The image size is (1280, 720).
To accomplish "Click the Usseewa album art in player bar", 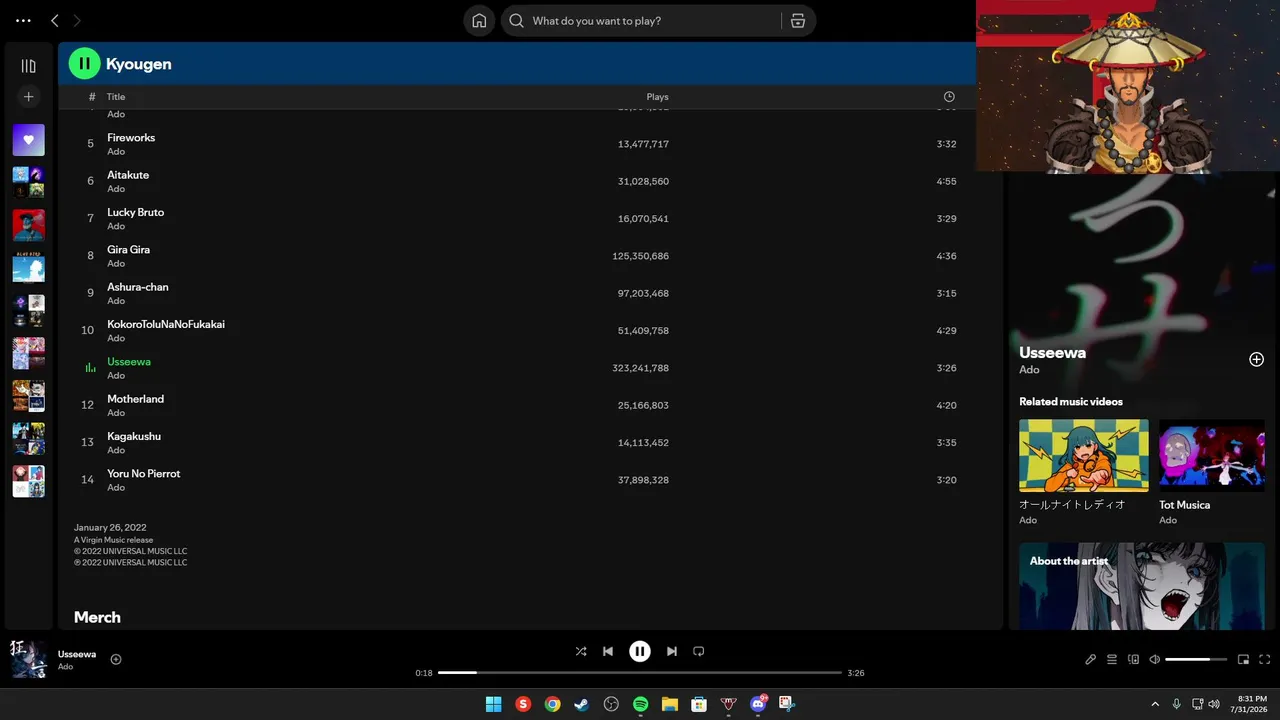I will 29,660.
